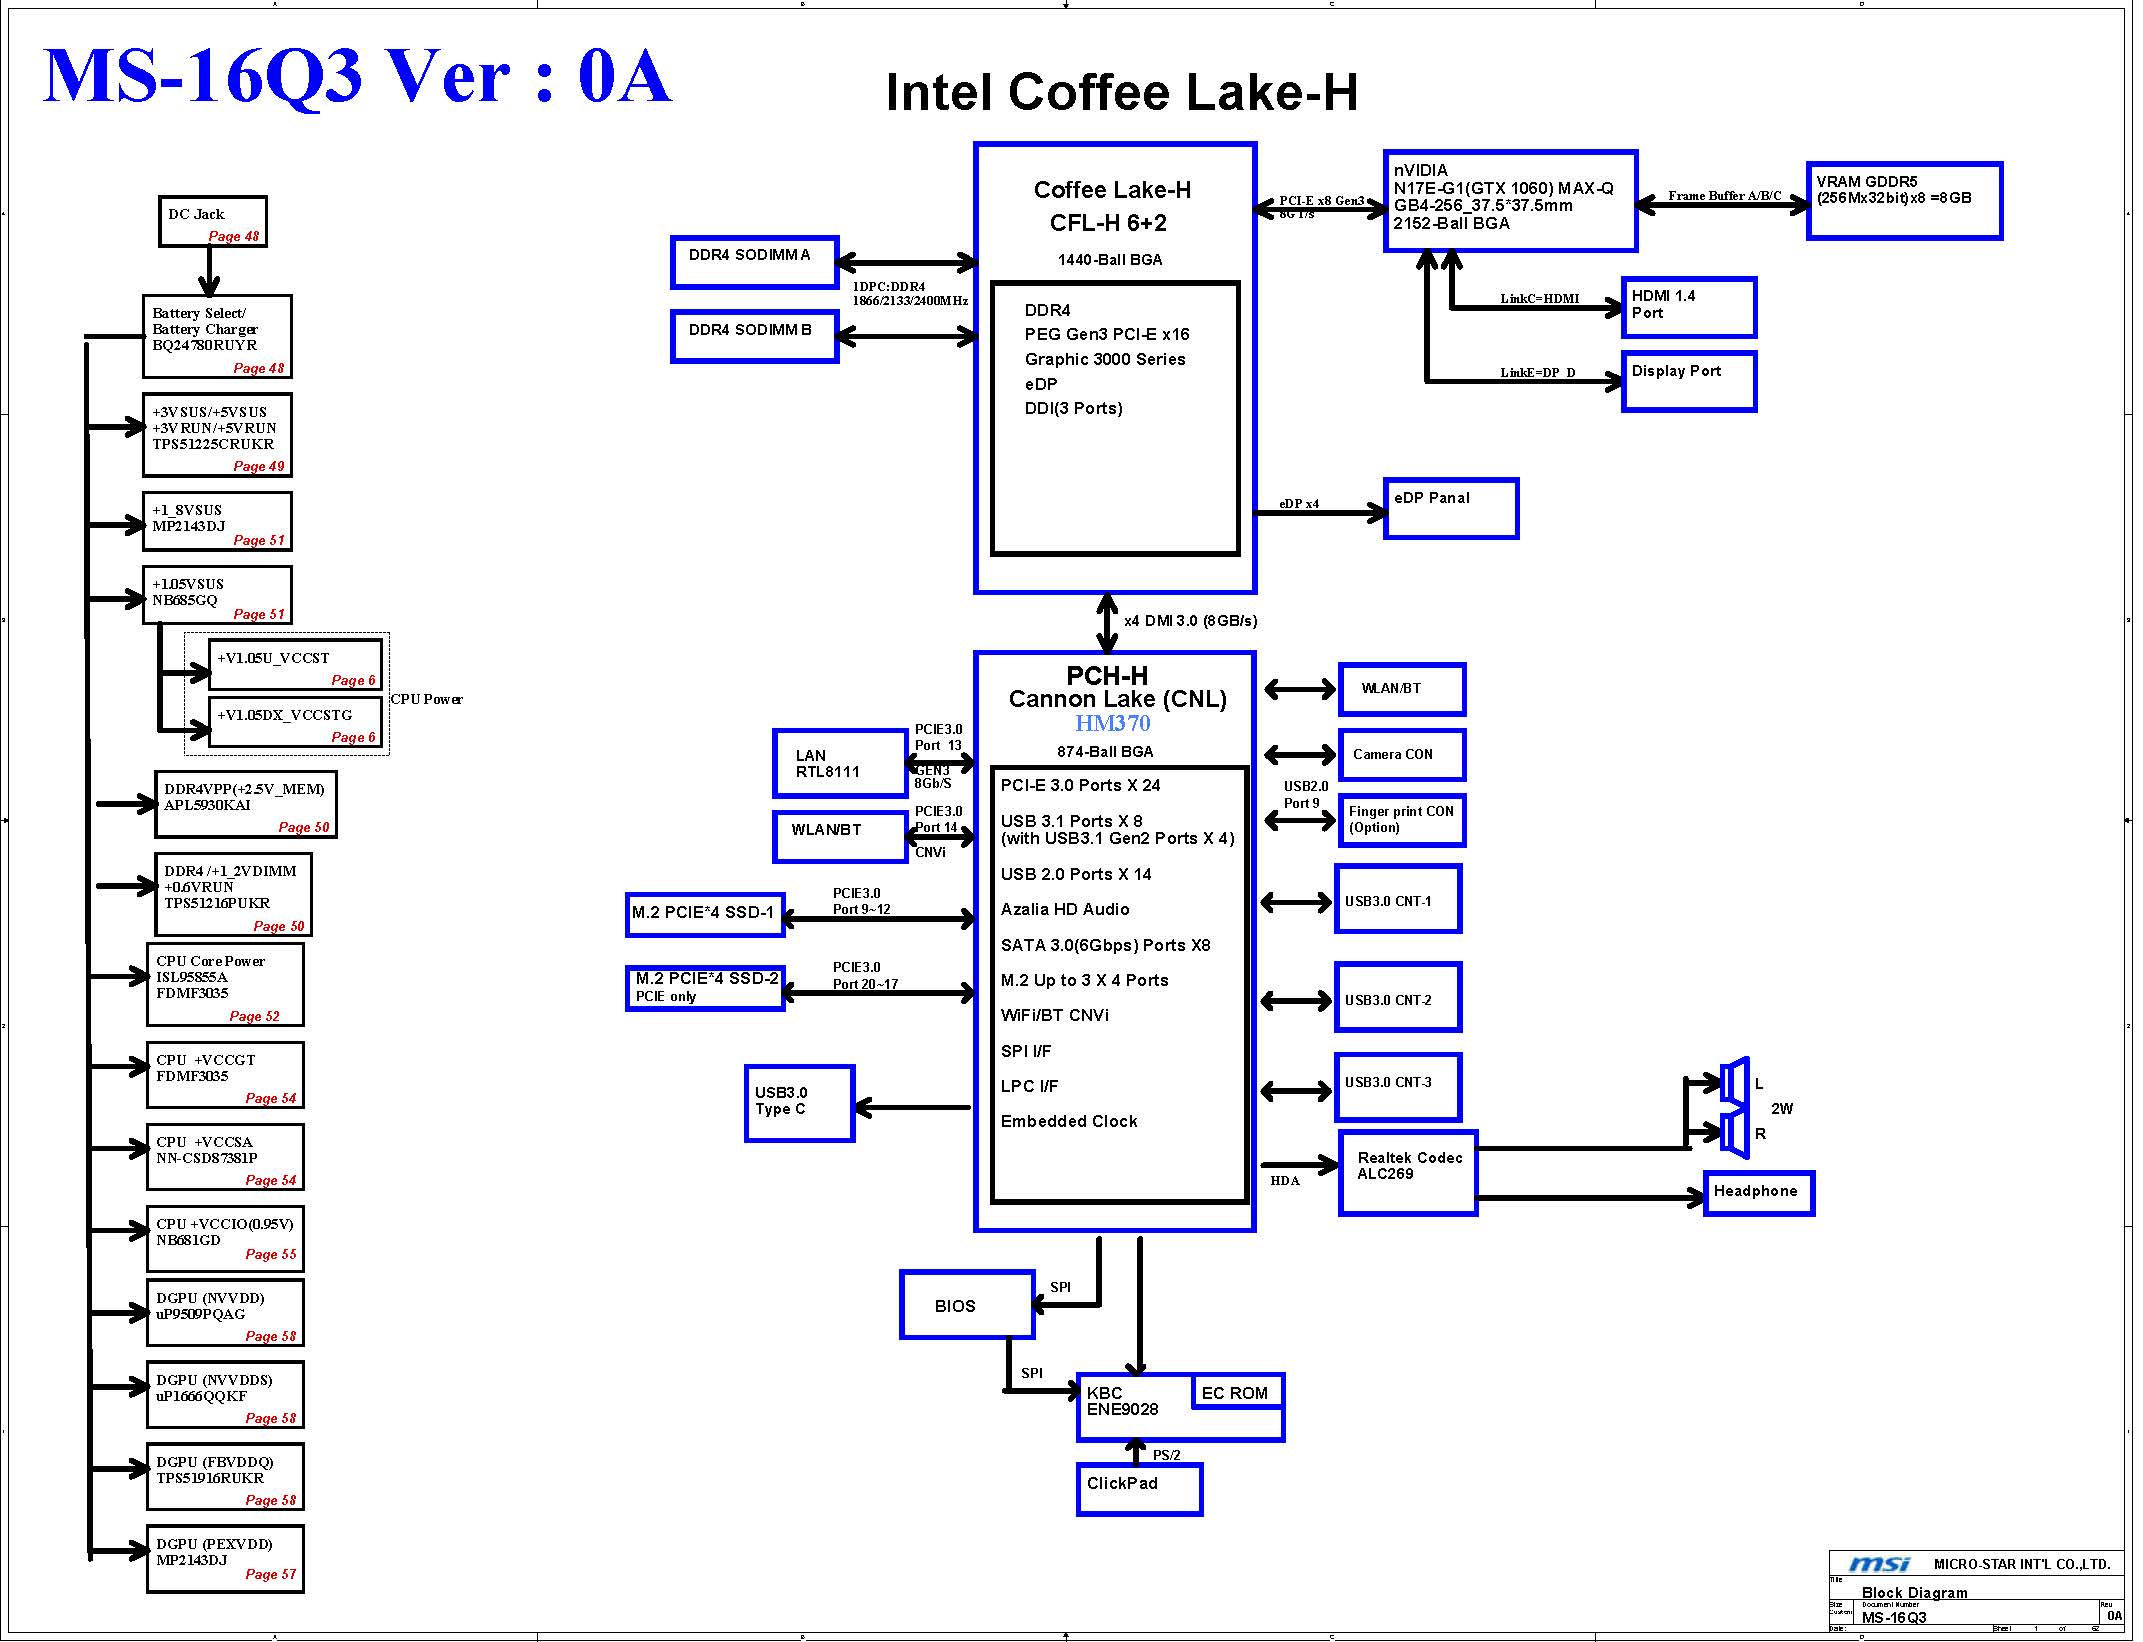Image resolution: width=2143 pixels, height=1642 pixels.
Task: Select the "LinkC=HDMI" label
Action: [1540, 298]
